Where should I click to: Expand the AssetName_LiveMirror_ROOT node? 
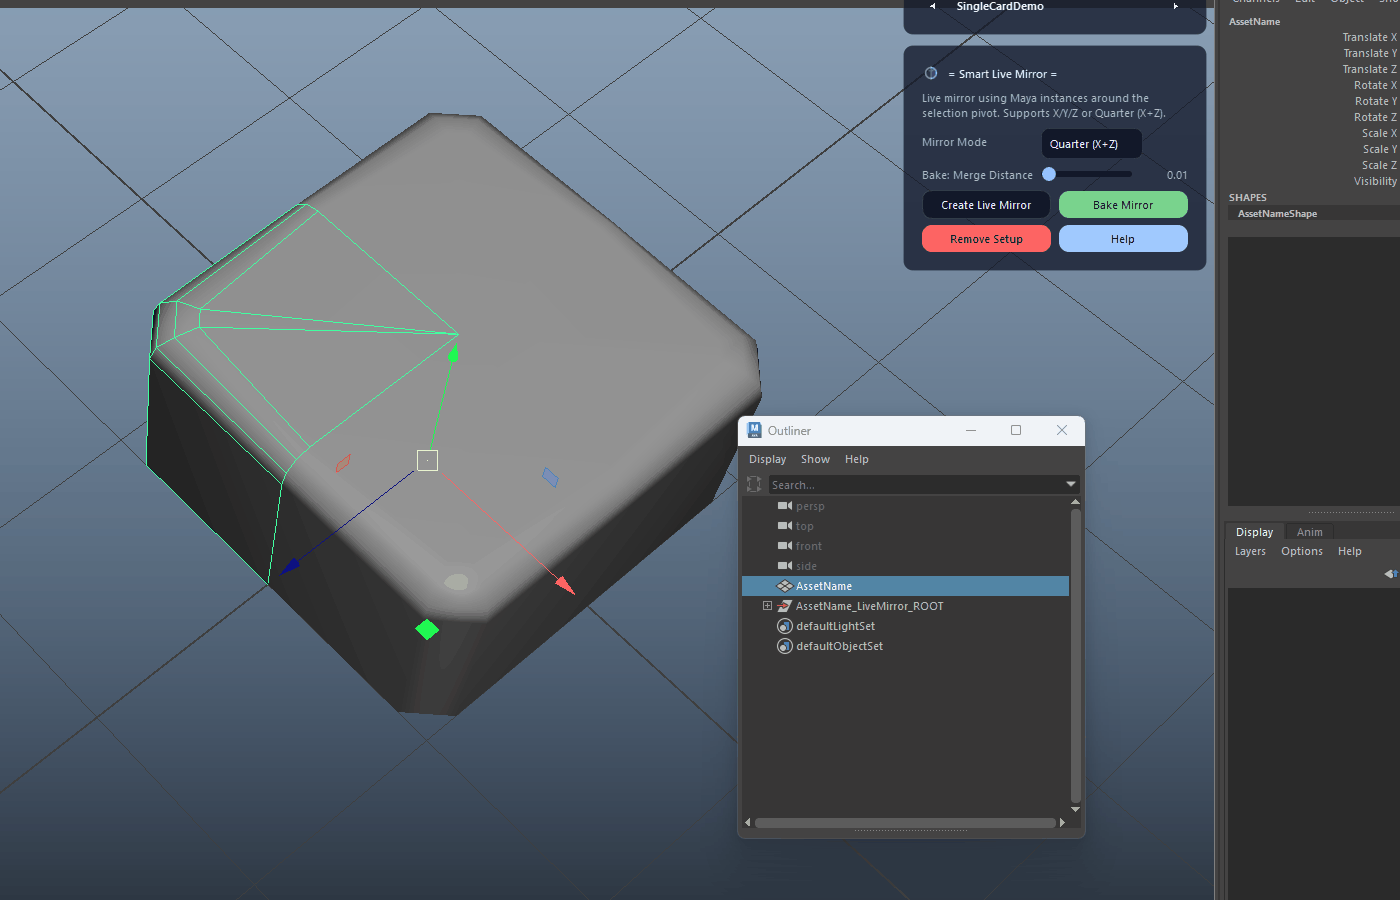[x=767, y=606]
